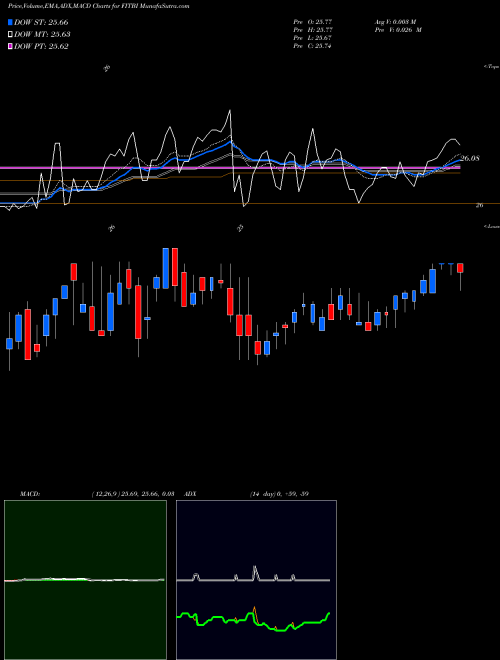Select the 'DOW ST: 25.66' legend label

coord(41,22)
